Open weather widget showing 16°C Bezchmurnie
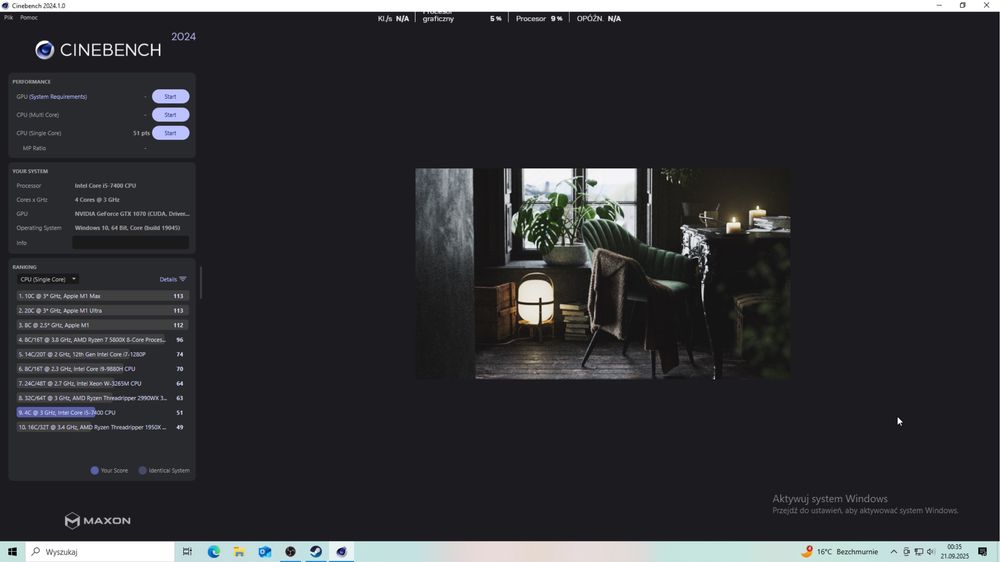 click(x=840, y=552)
